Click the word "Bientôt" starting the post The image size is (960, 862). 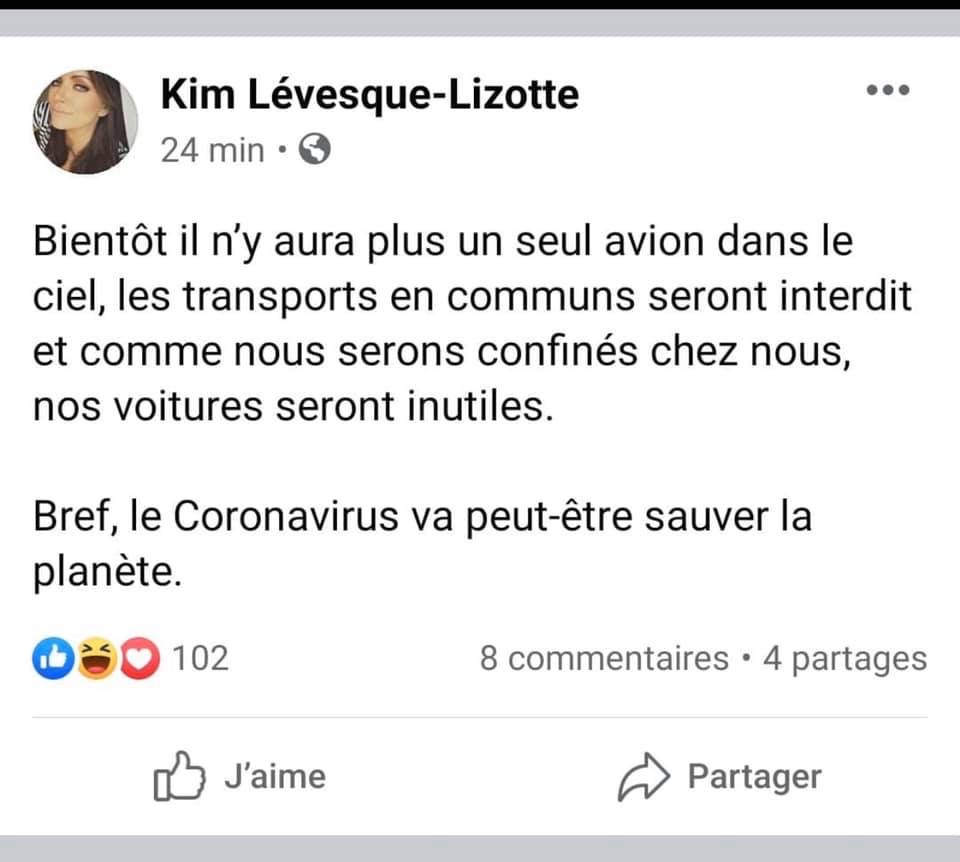pyautogui.click(x=100, y=241)
